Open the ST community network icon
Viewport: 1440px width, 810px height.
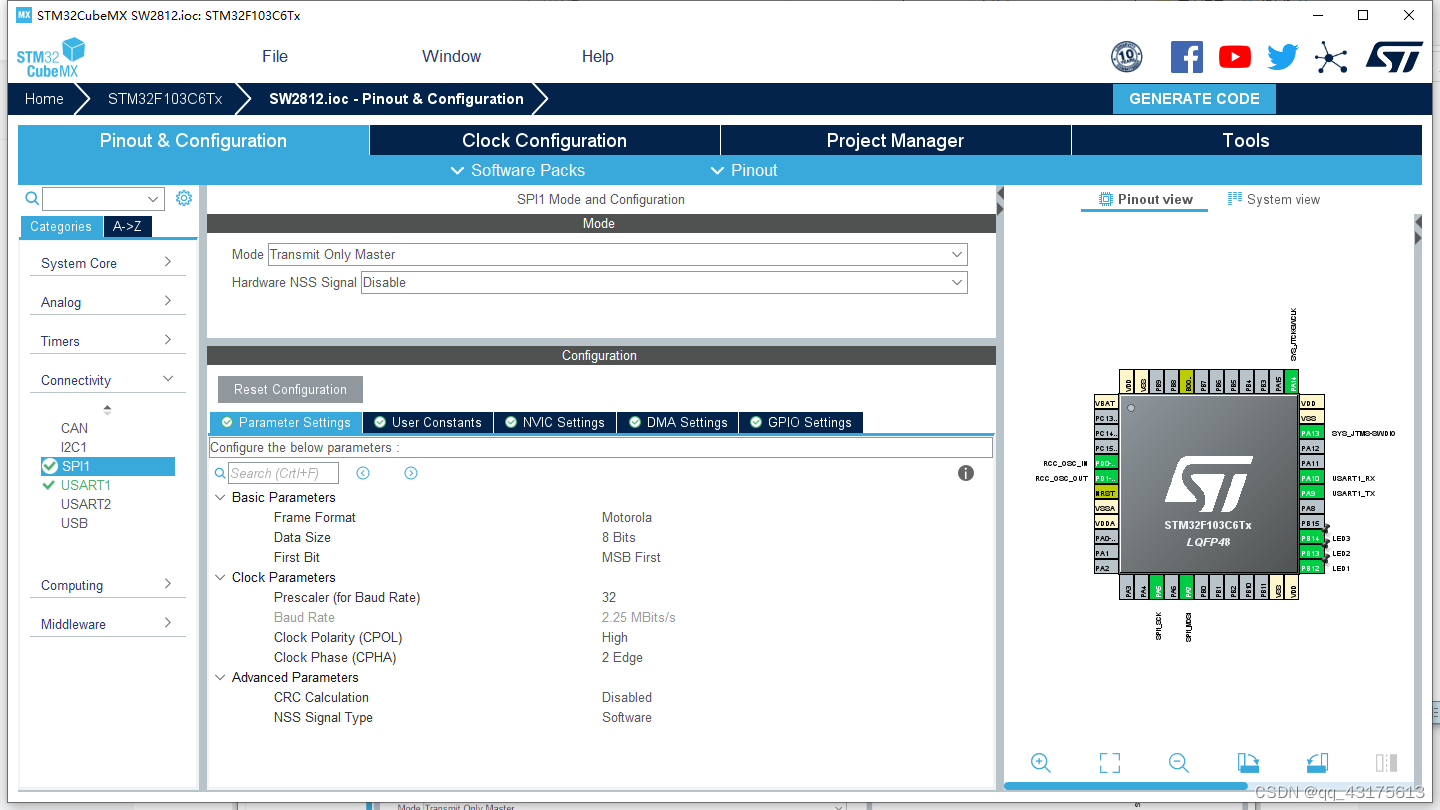(1331, 57)
